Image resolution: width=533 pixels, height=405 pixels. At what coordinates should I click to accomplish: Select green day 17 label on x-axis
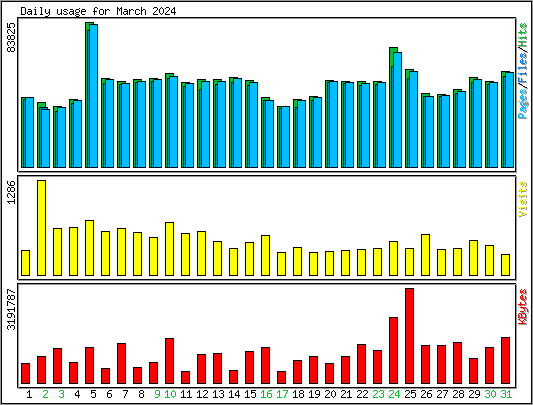point(282,394)
